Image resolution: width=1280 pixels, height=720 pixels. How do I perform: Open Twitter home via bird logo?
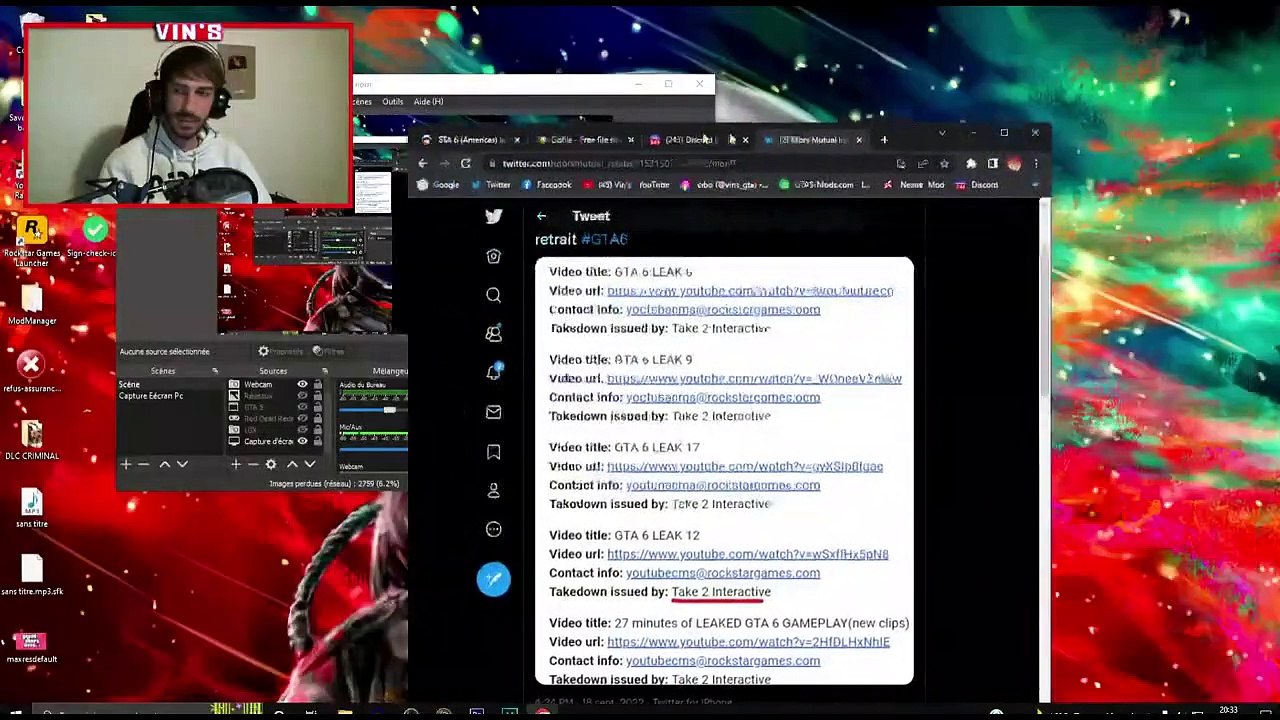[493, 216]
